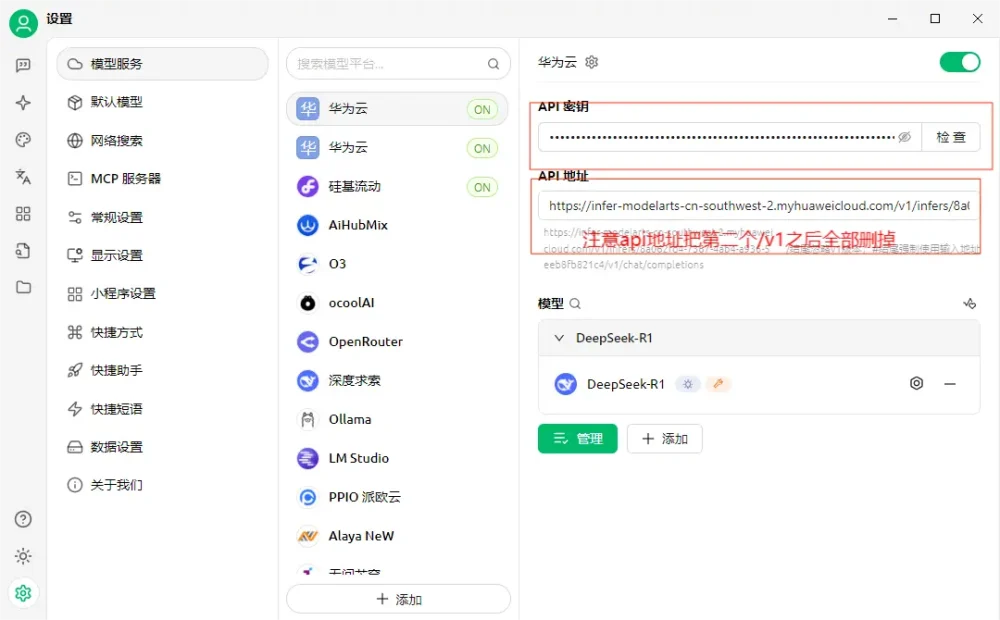1000x620 pixels.
Task: Open the chat assistant sidebar icon
Action: point(23,65)
